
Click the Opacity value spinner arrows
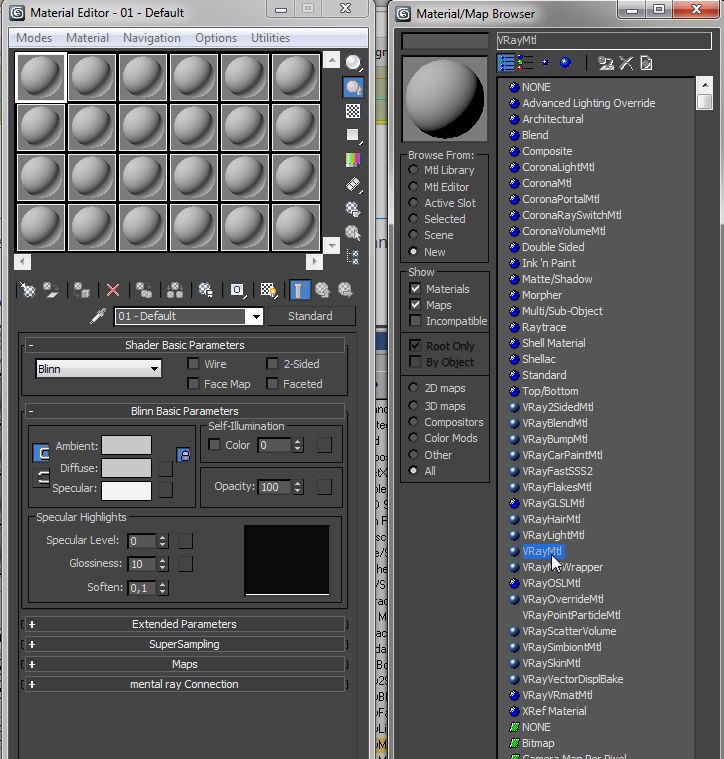[298, 487]
